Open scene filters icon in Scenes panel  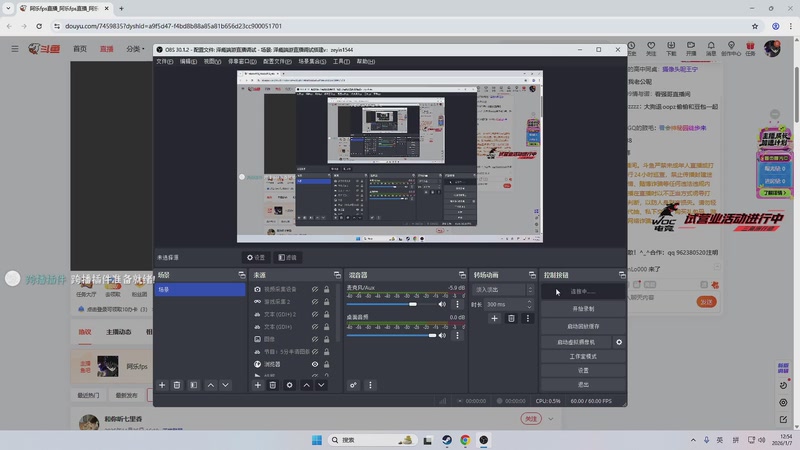pyautogui.click(x=194, y=385)
